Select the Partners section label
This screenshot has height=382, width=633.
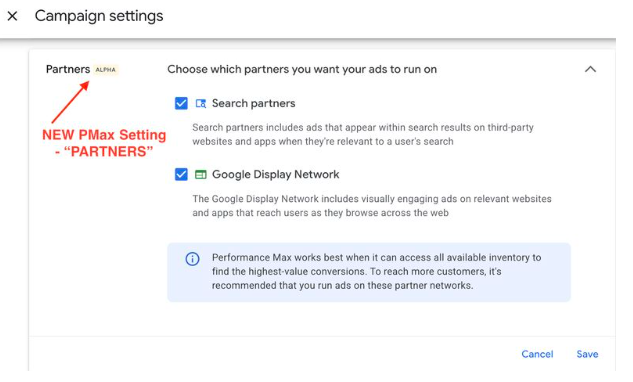[x=68, y=69]
